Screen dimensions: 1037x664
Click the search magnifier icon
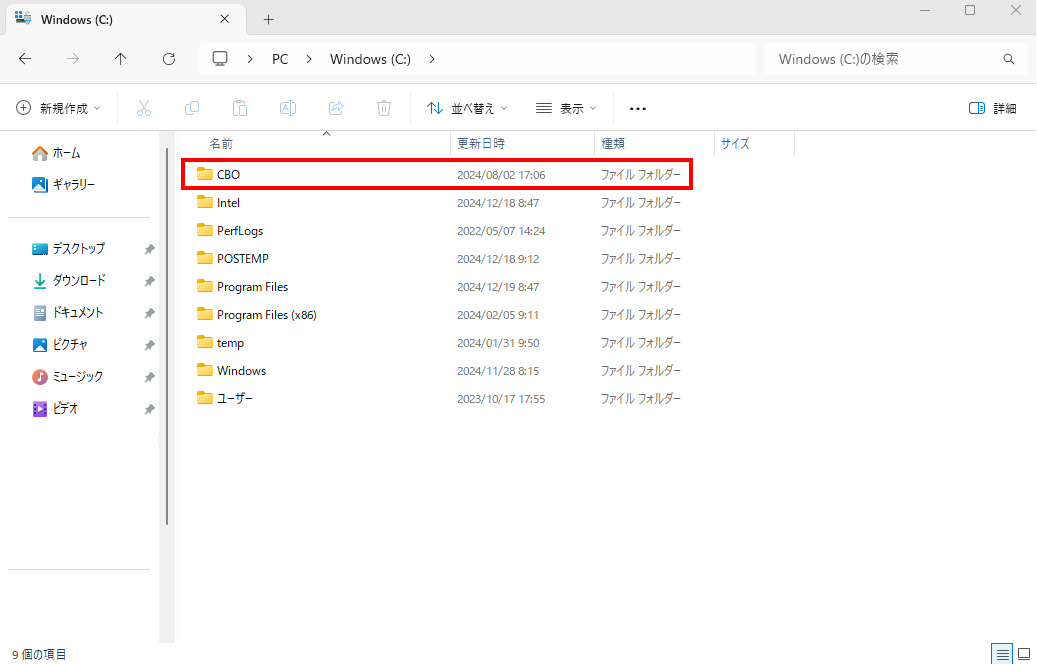(x=1009, y=59)
